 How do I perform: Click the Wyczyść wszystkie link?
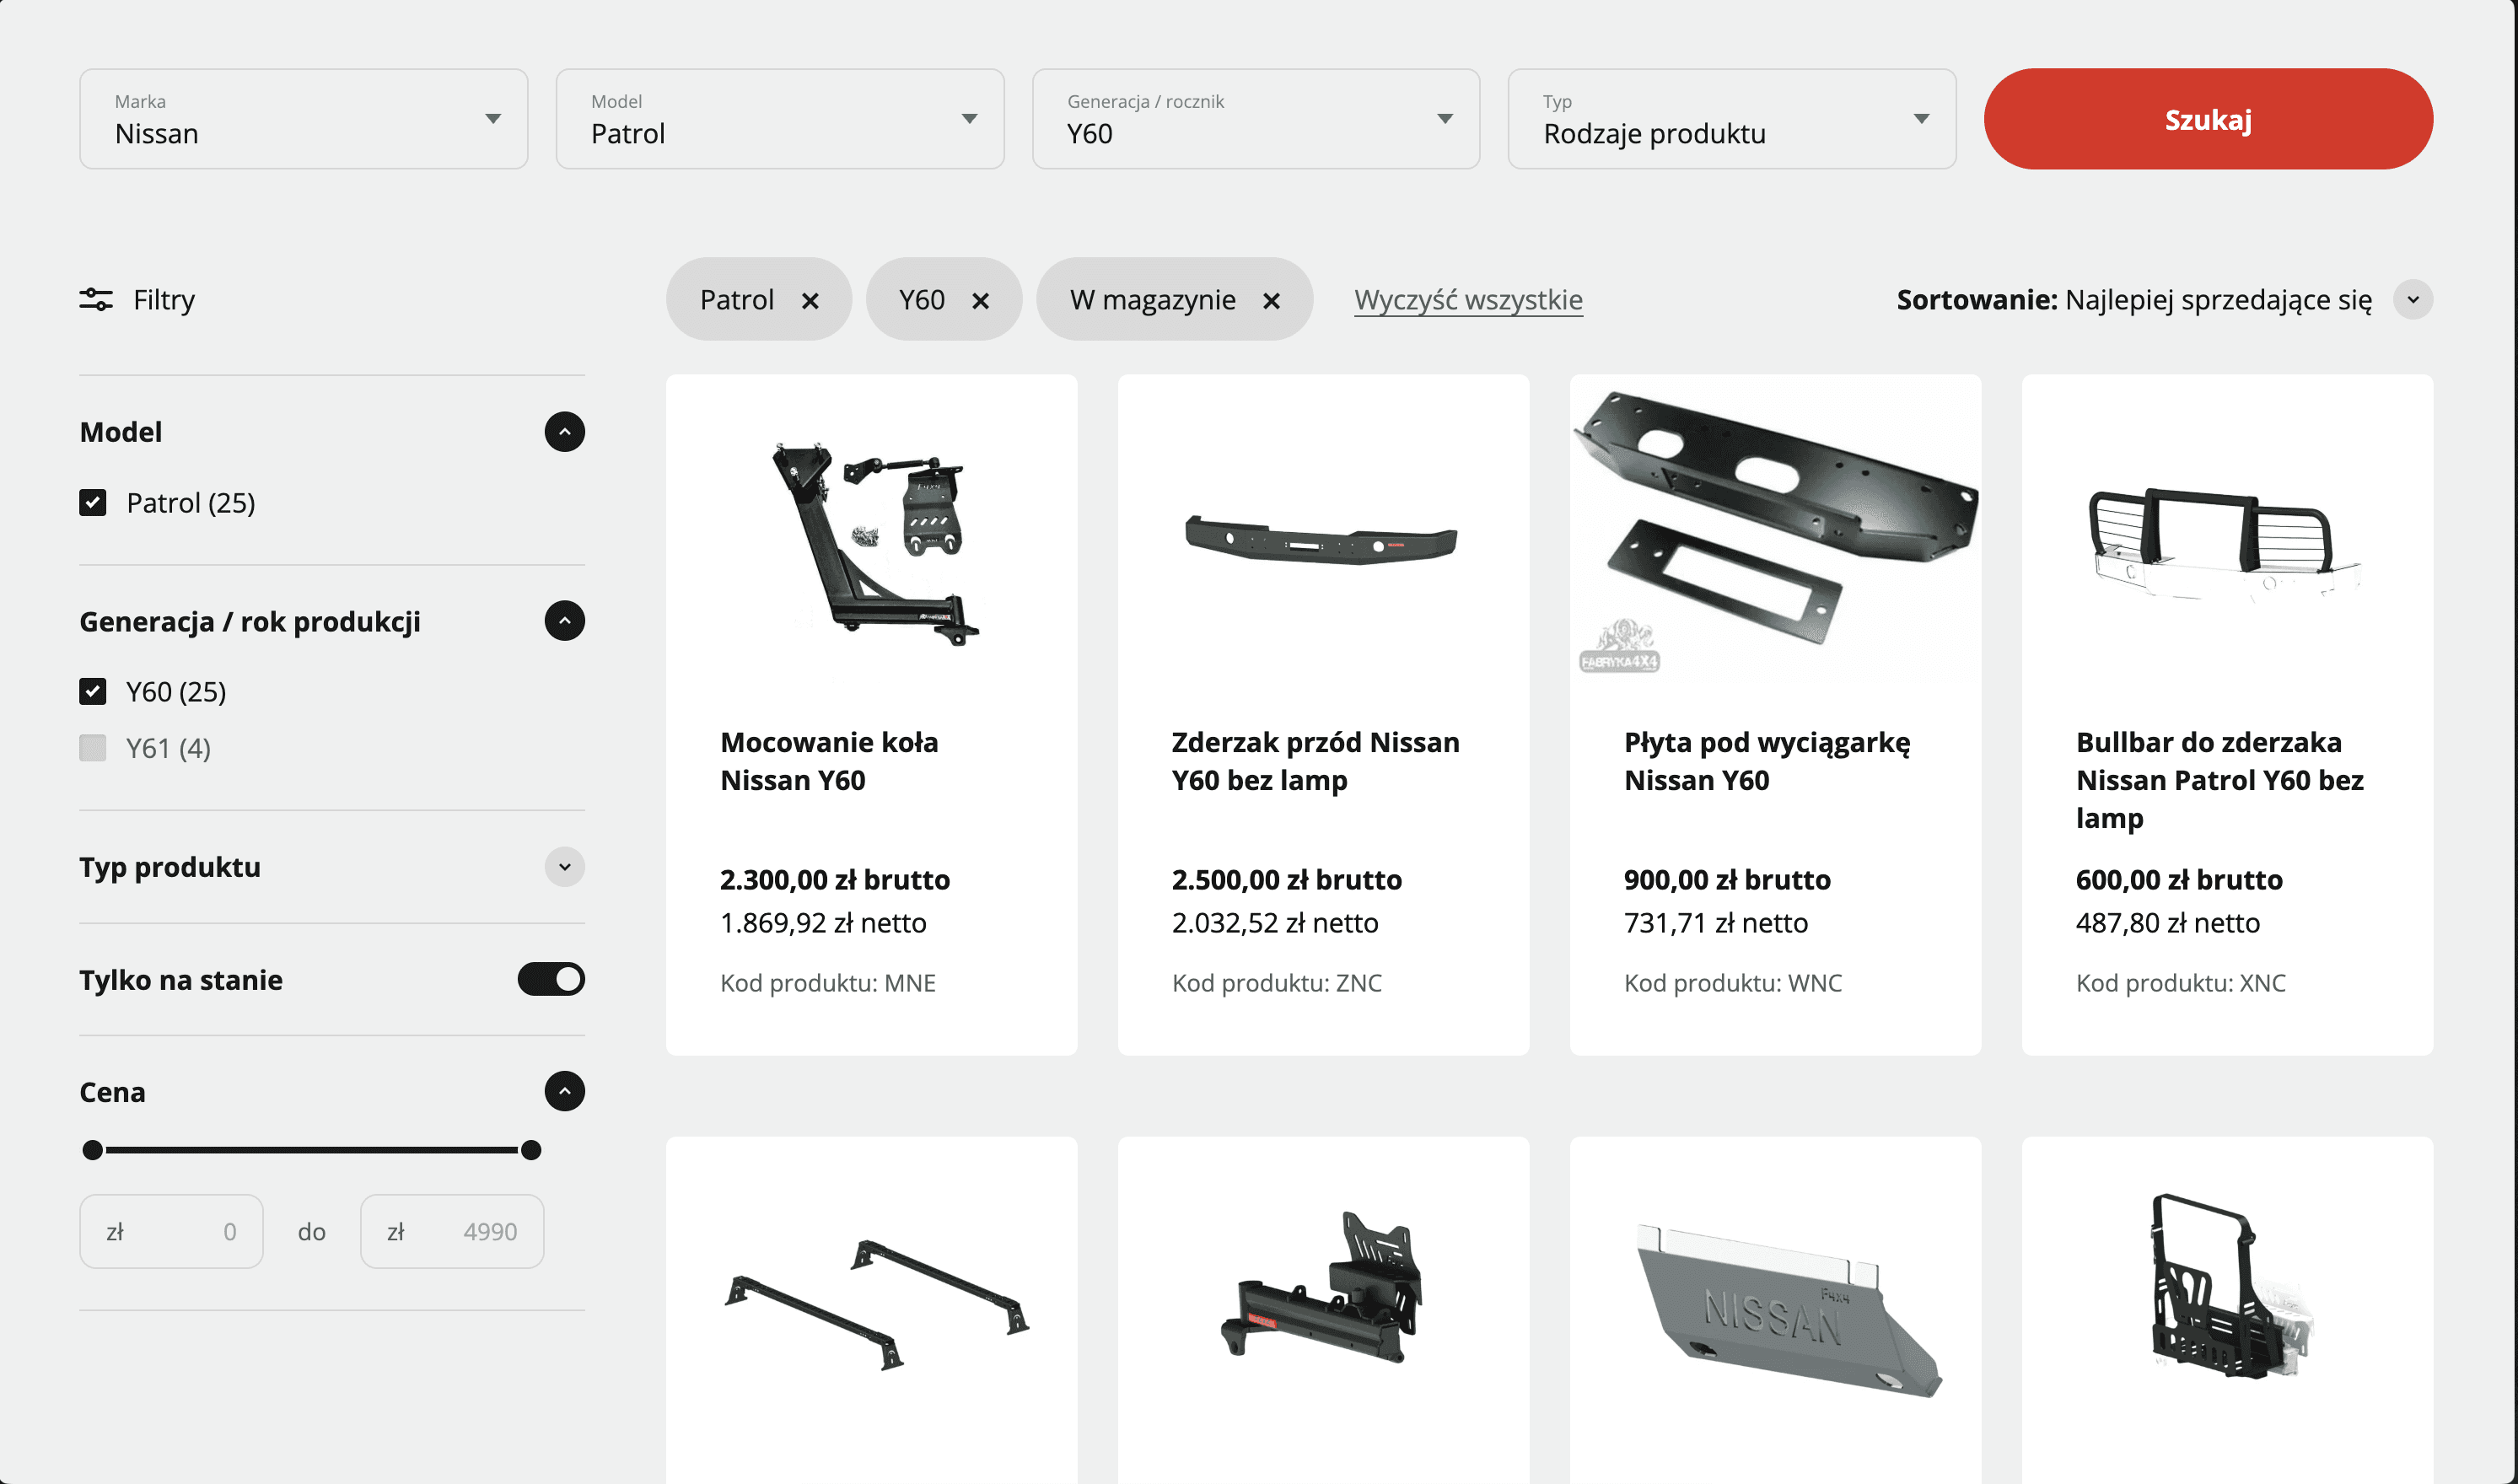tap(1468, 300)
